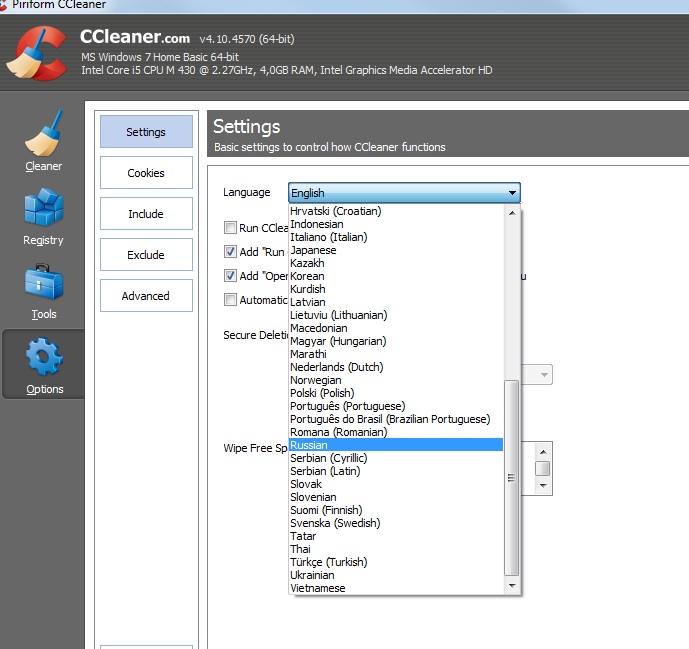Enable the Automatic updates checkbox
This screenshot has width=689, height=649.
click(x=231, y=300)
